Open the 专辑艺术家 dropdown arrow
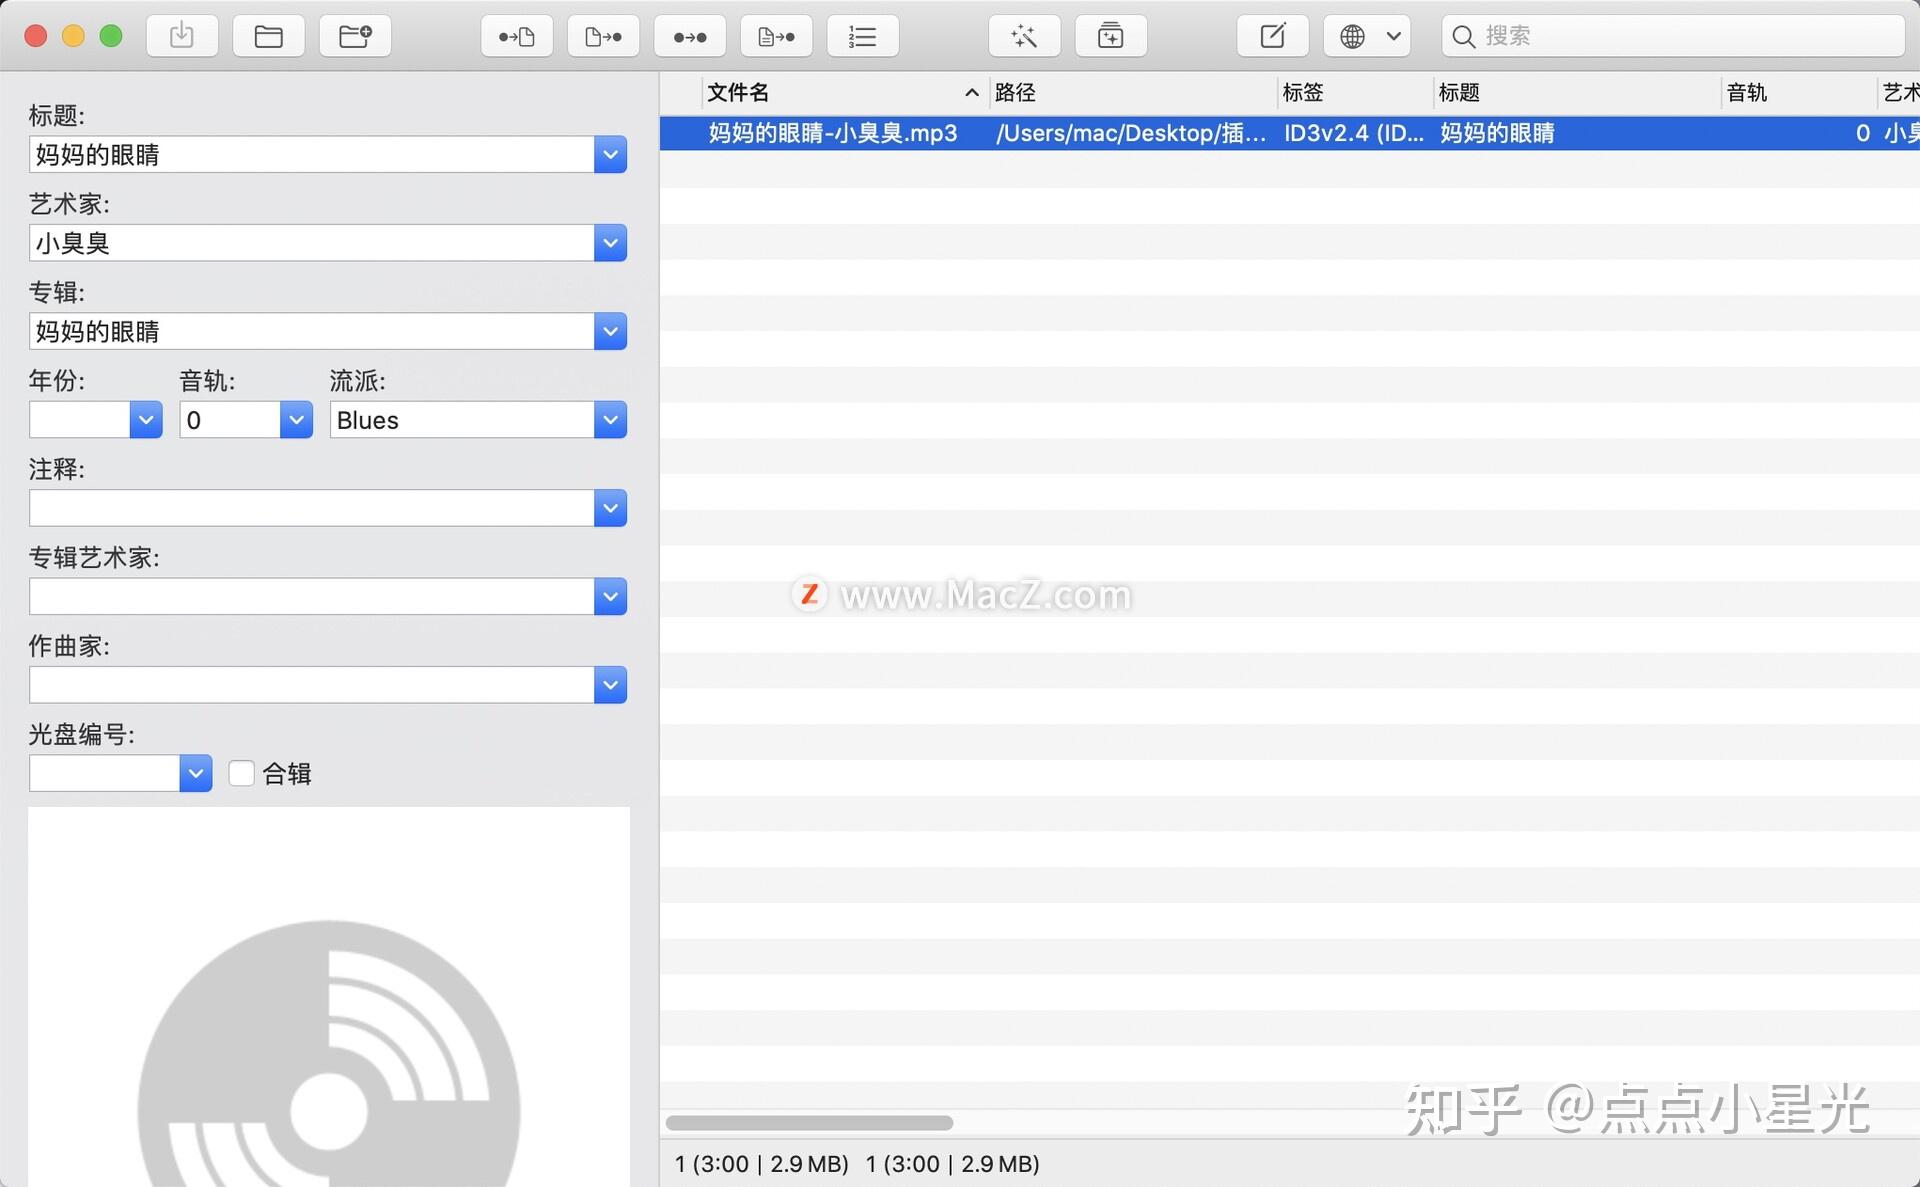 (x=610, y=597)
